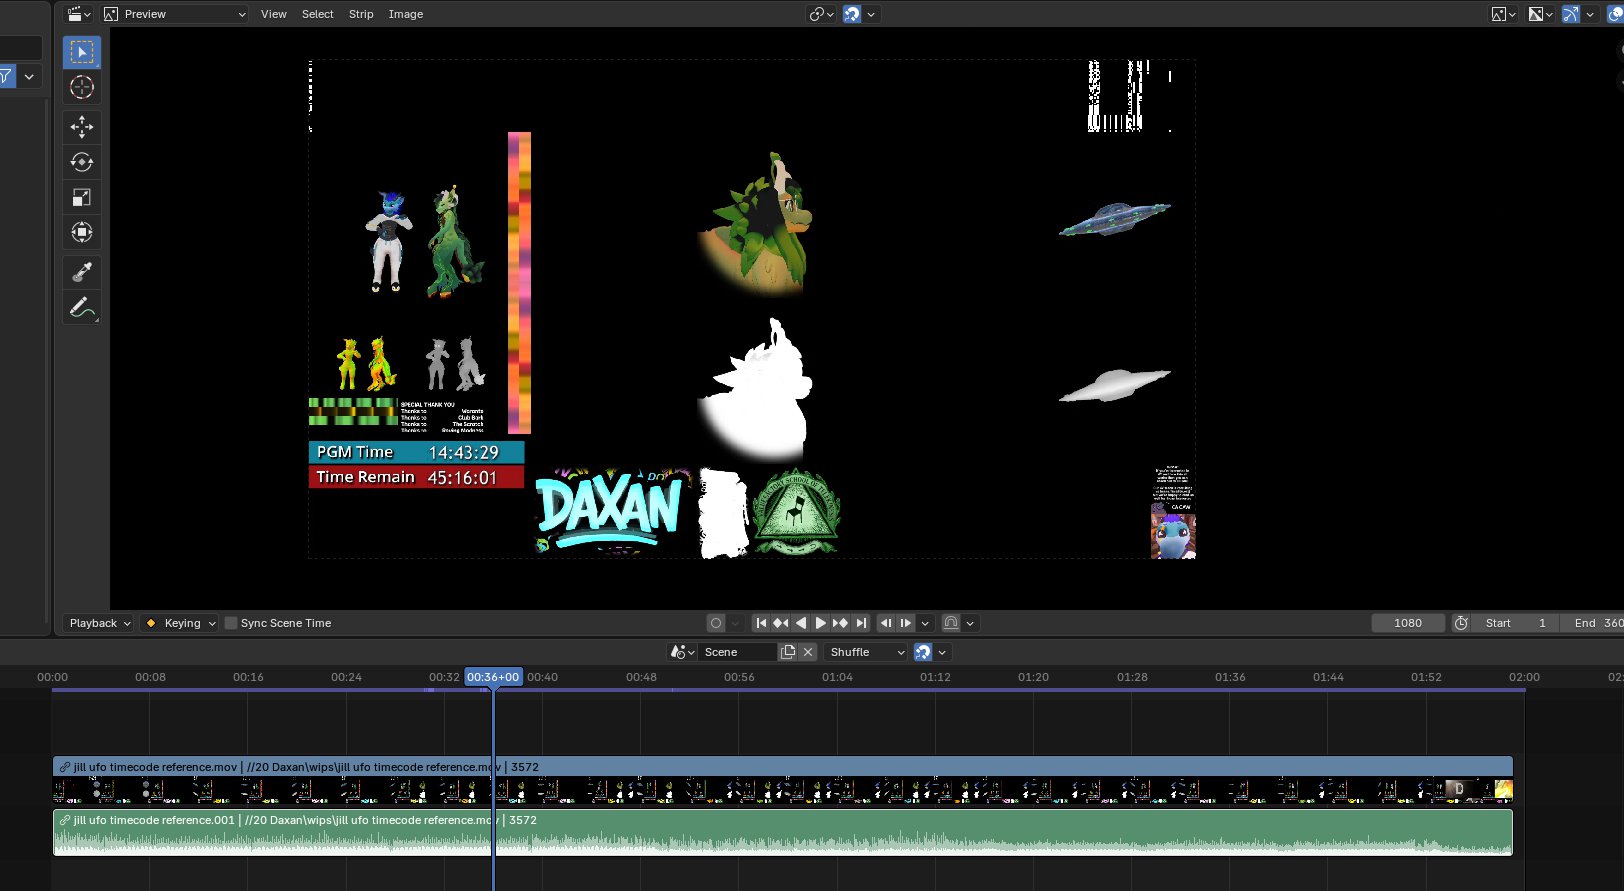Image resolution: width=1624 pixels, height=891 pixels.
Task: Open the Shuffle overlap mode dropdown
Action: coord(867,652)
